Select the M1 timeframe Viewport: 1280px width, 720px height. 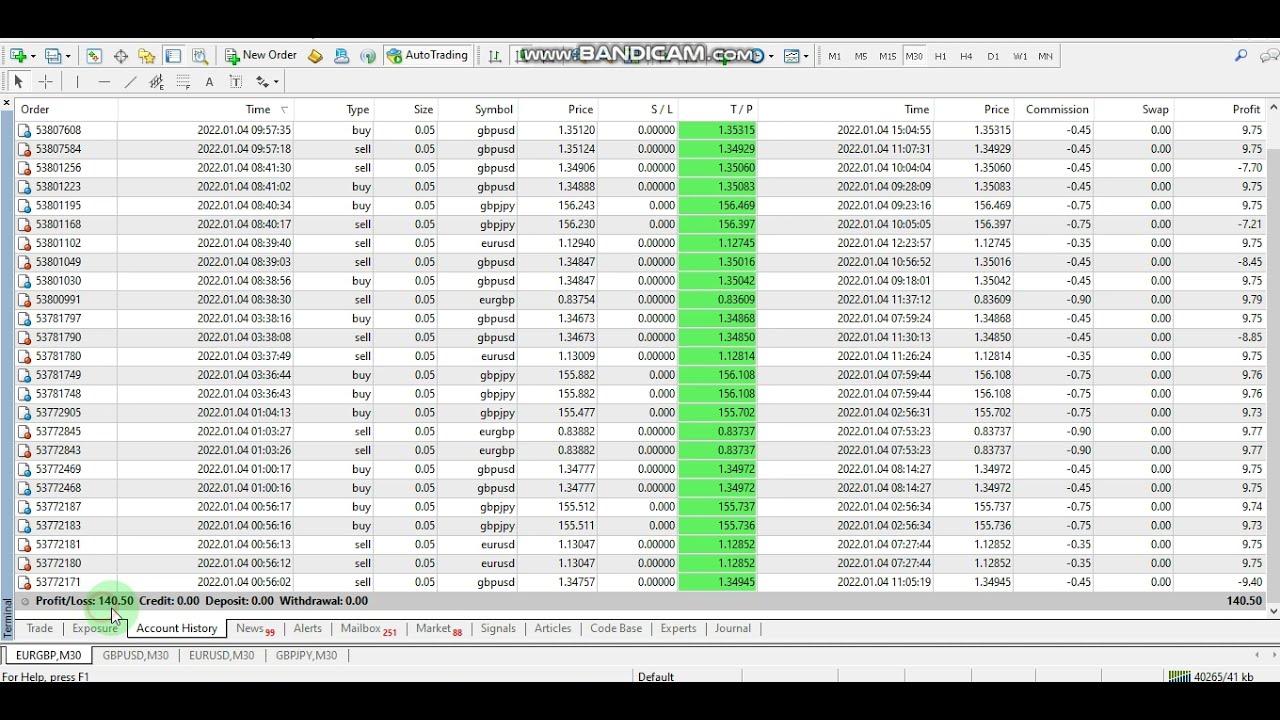click(835, 57)
